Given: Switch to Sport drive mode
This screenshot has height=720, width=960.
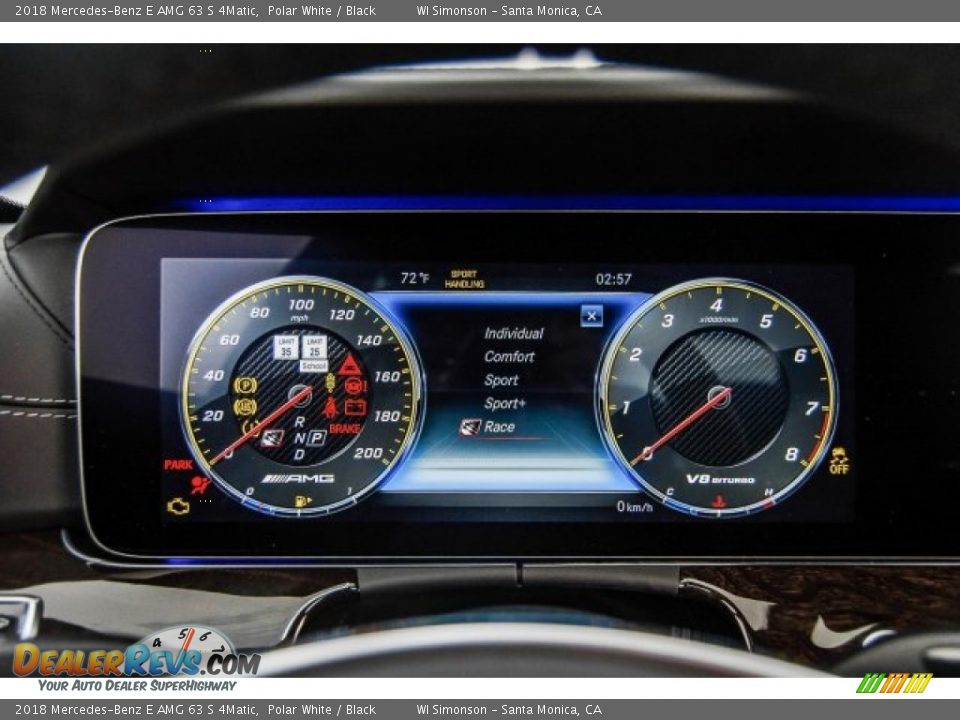Looking at the screenshot, I should pos(501,380).
